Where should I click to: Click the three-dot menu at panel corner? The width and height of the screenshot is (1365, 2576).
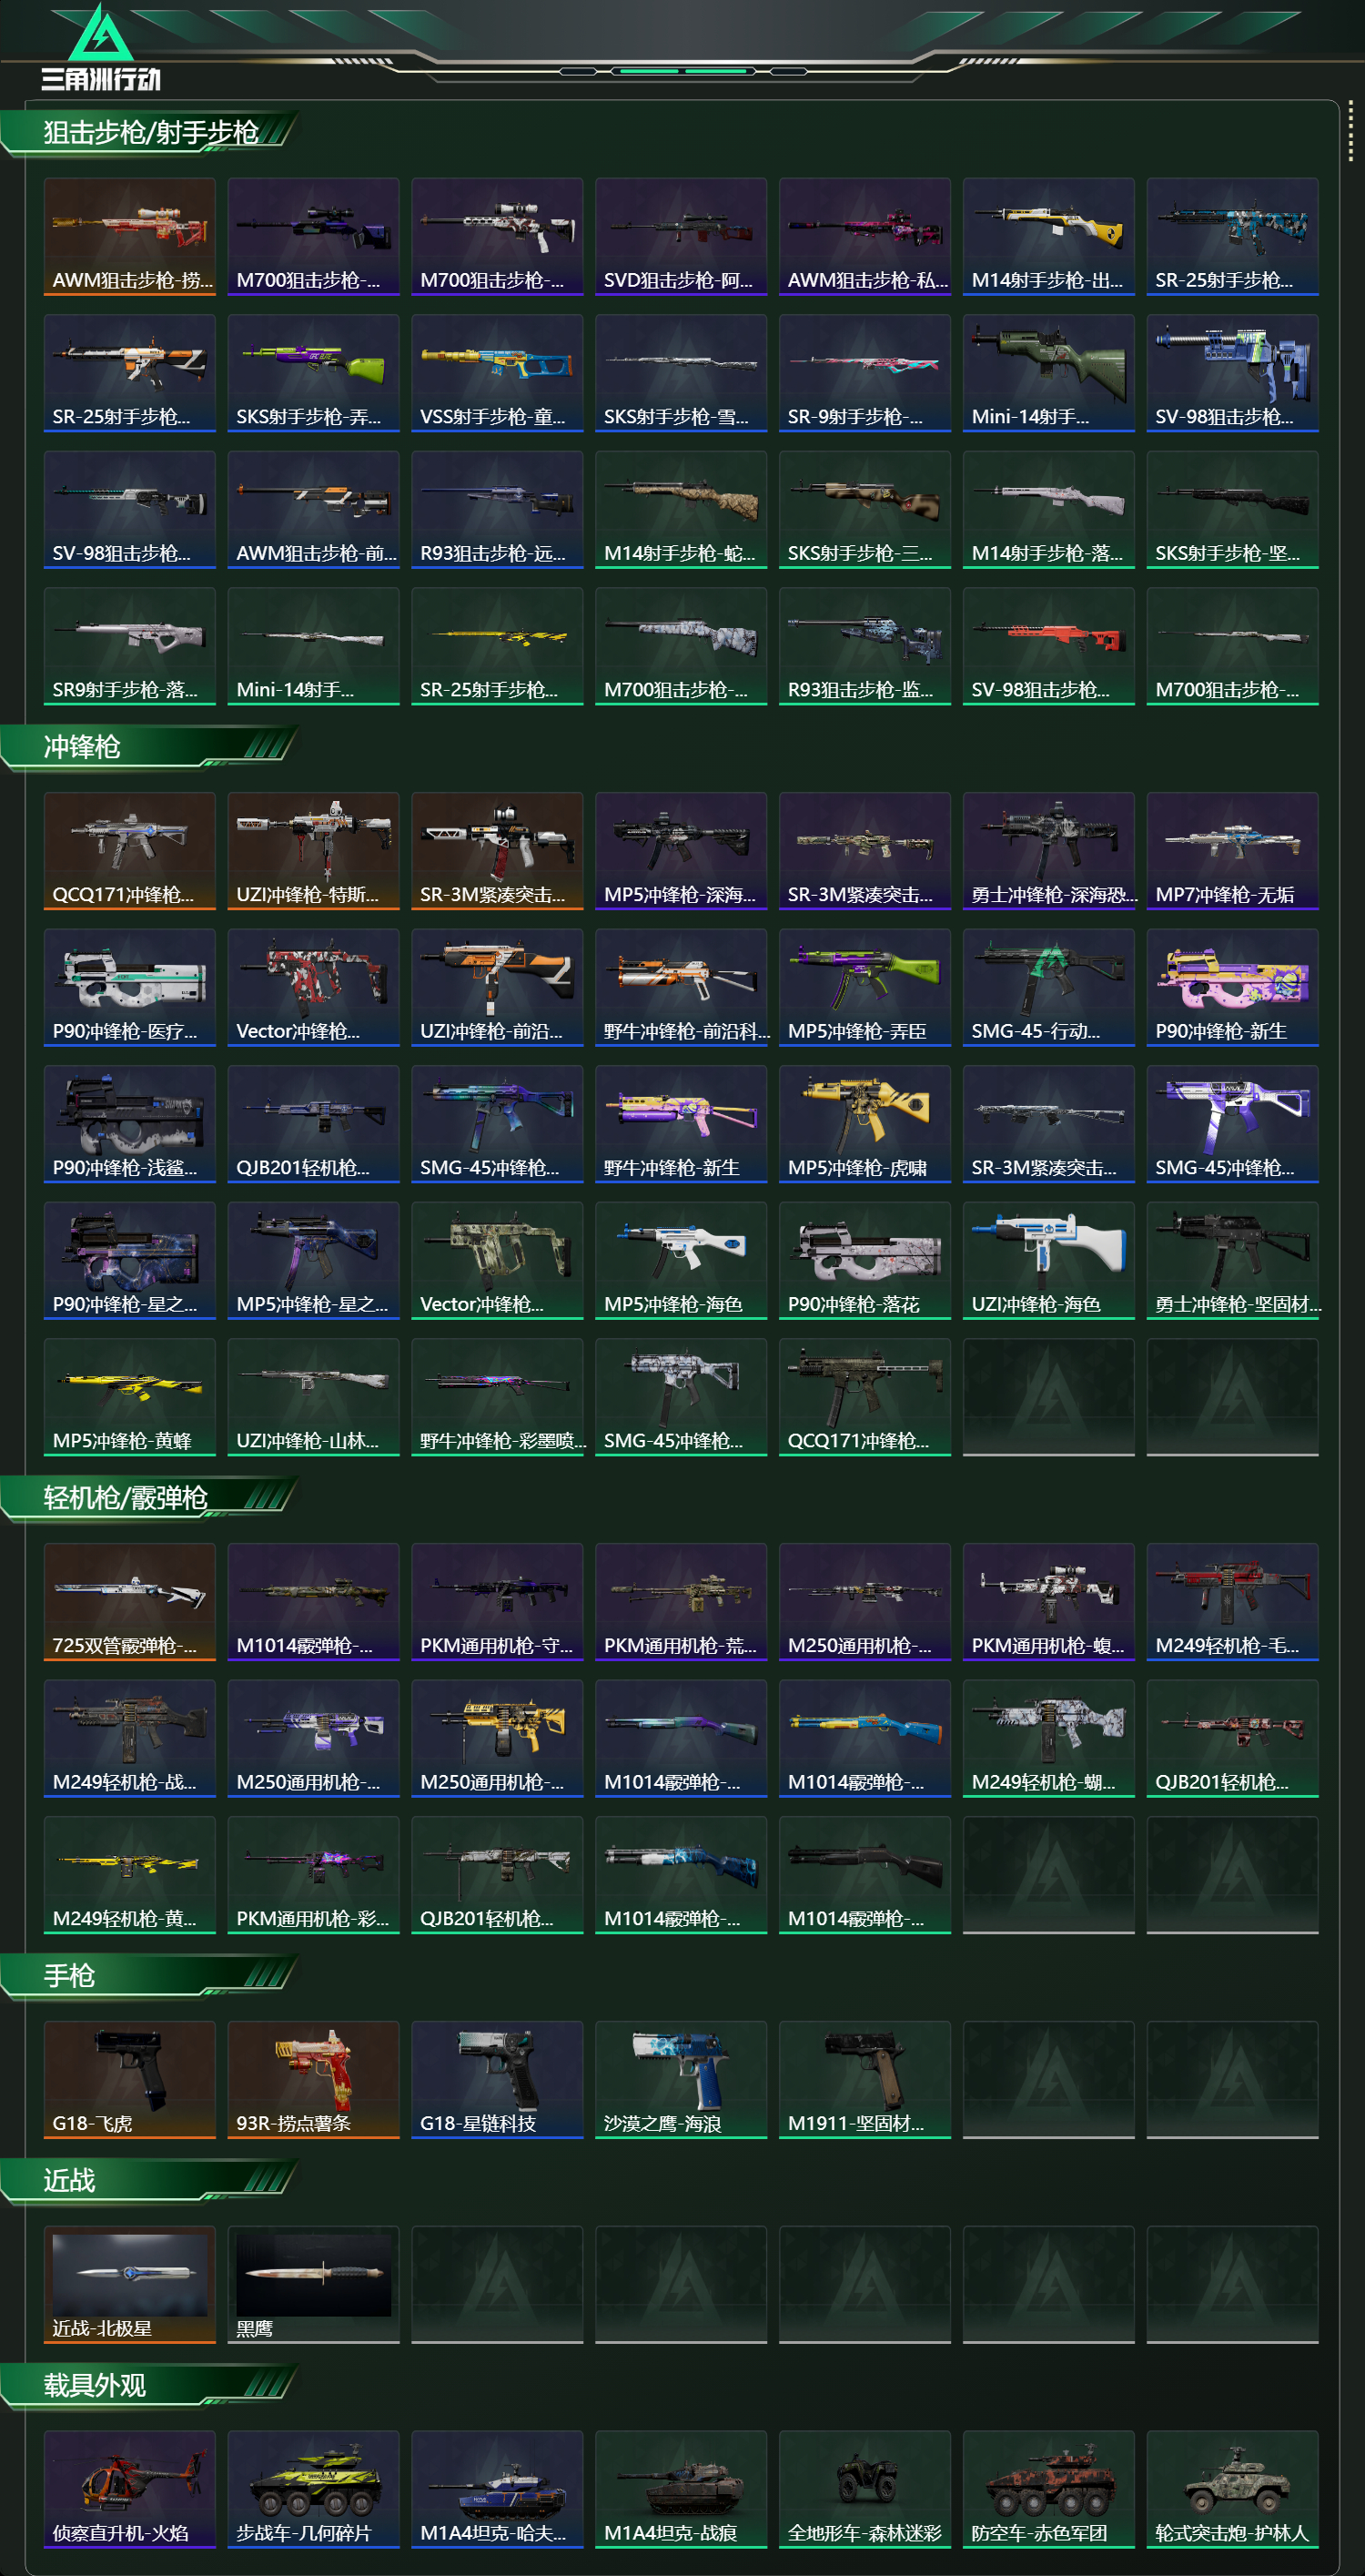pyautogui.click(x=1350, y=130)
